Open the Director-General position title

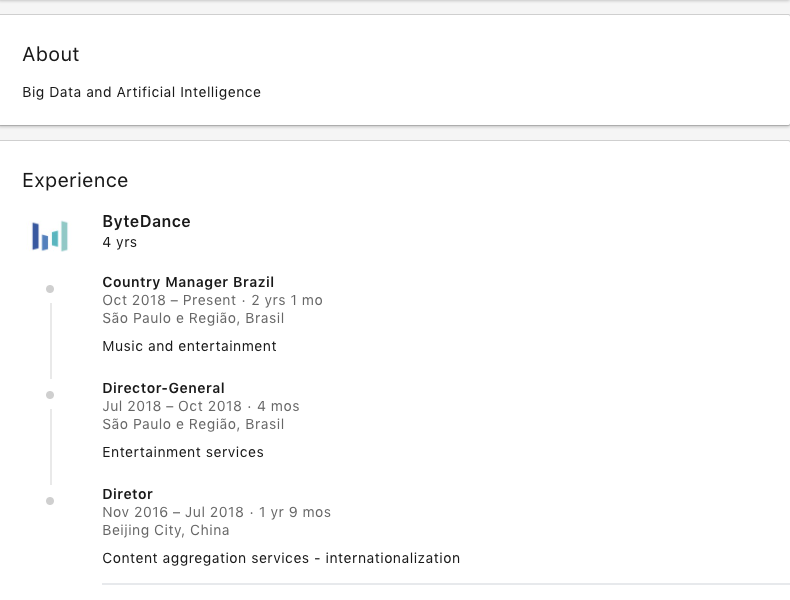[x=163, y=388]
